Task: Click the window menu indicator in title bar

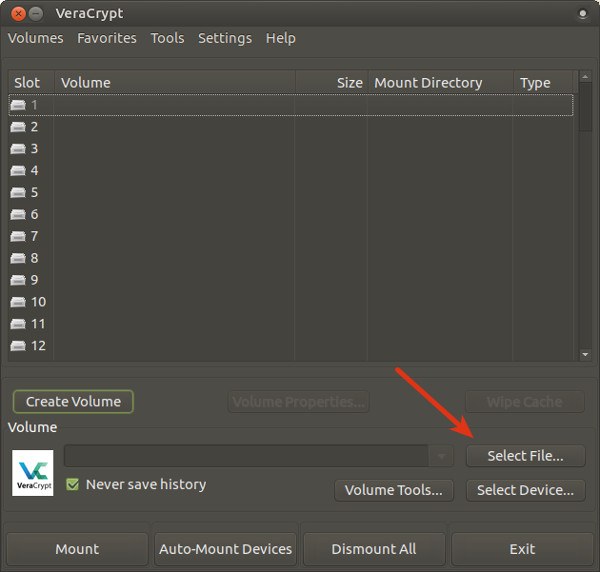Action: (x=582, y=14)
